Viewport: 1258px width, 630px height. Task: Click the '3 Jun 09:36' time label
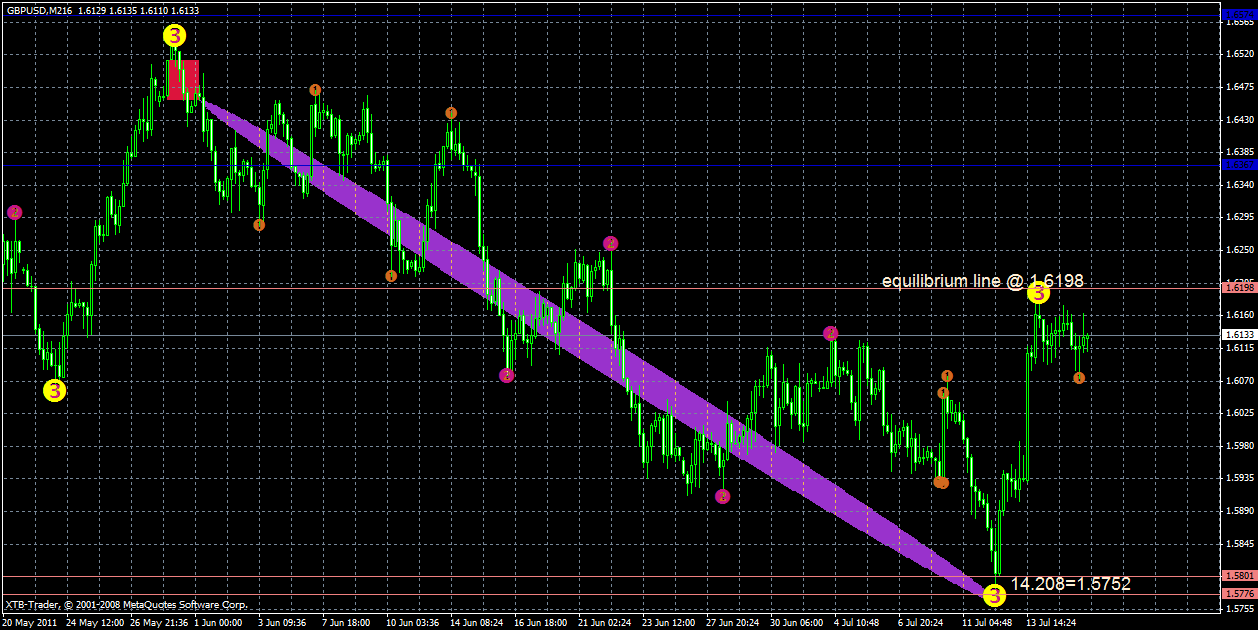coord(283,622)
